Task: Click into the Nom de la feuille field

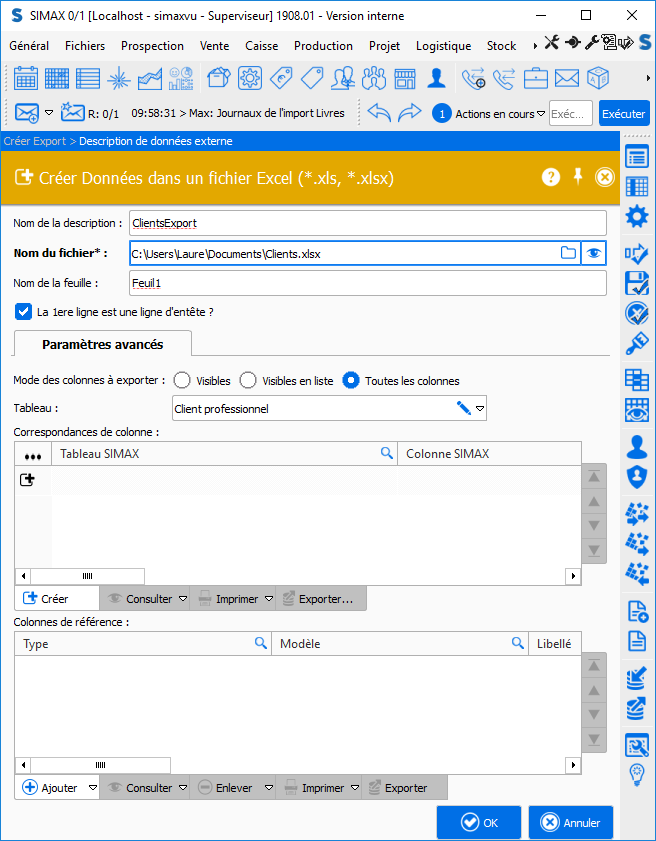Action: click(x=367, y=283)
